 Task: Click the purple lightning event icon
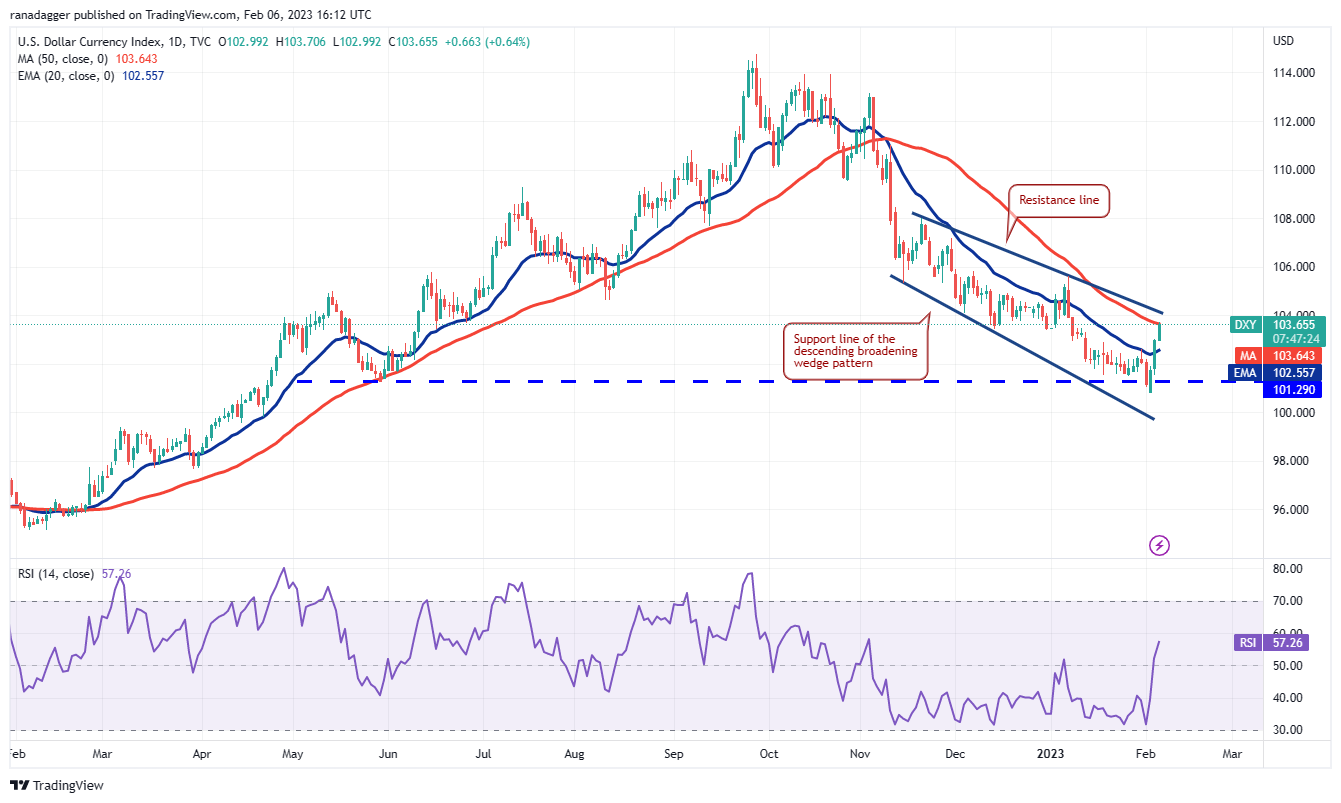[x=1159, y=545]
